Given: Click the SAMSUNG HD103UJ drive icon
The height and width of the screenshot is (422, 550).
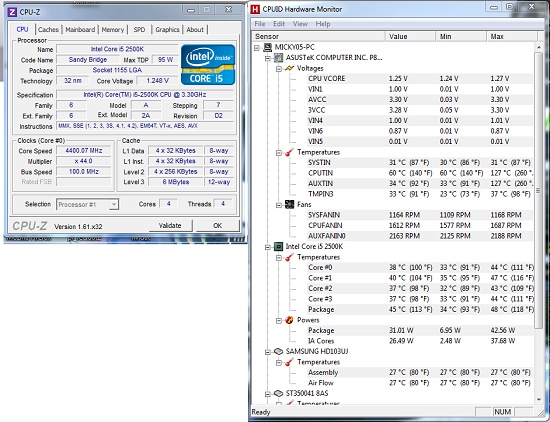Looking at the screenshot, I should click(x=279, y=351).
